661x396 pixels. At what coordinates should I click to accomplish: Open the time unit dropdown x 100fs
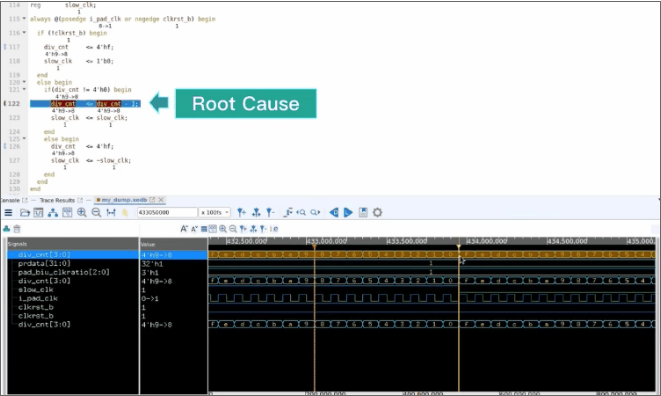pyautogui.click(x=215, y=213)
